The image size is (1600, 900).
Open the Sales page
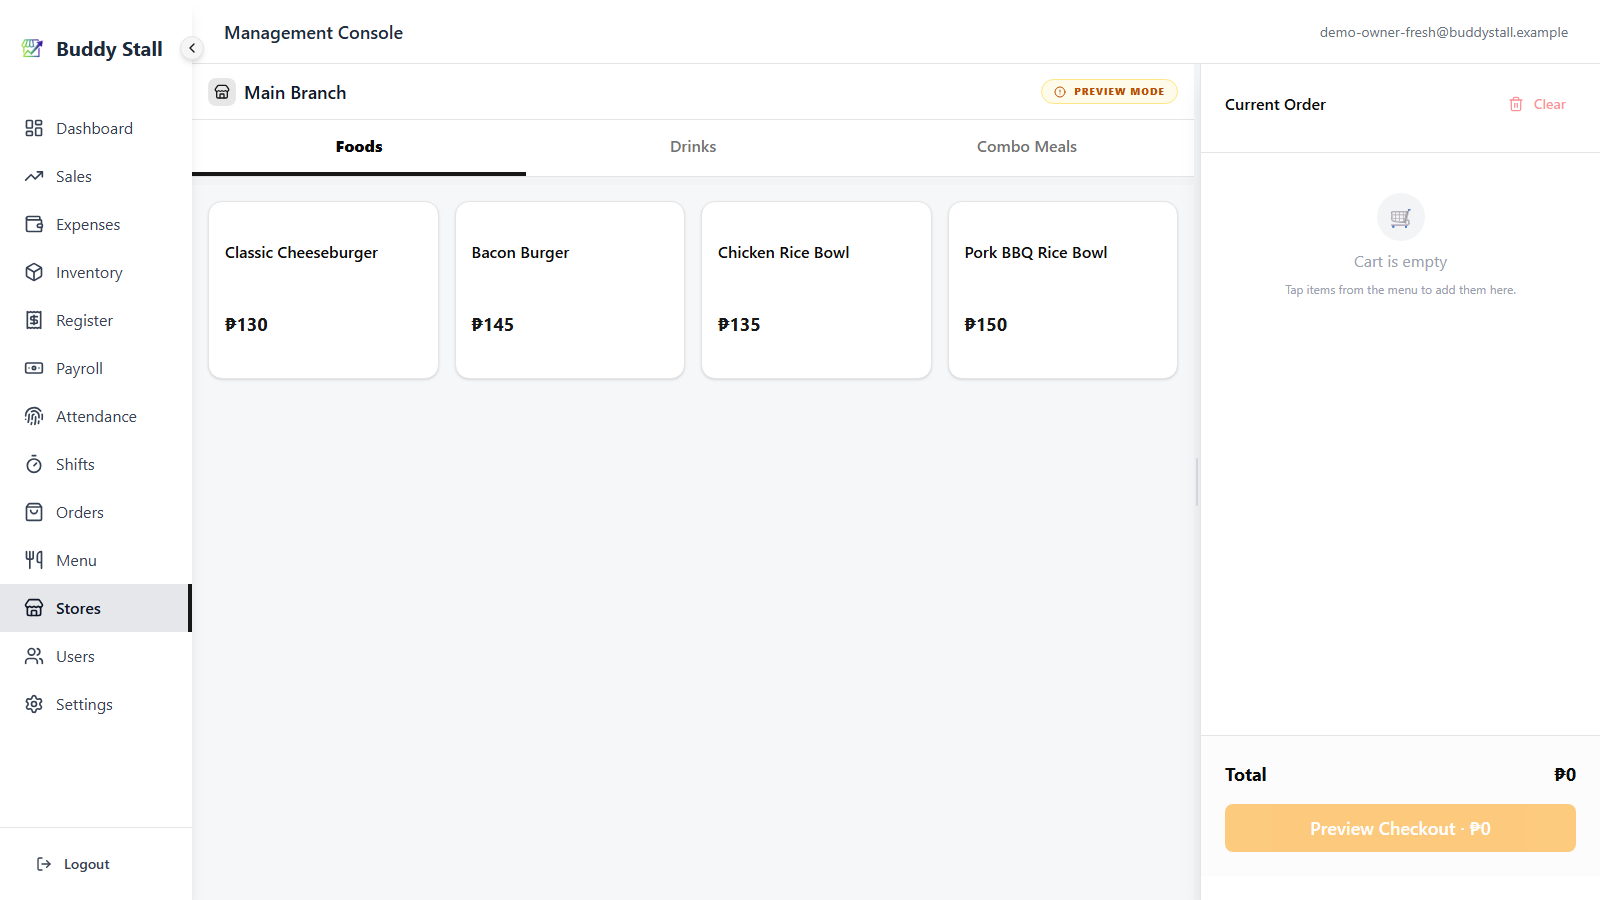pyautogui.click(x=94, y=176)
